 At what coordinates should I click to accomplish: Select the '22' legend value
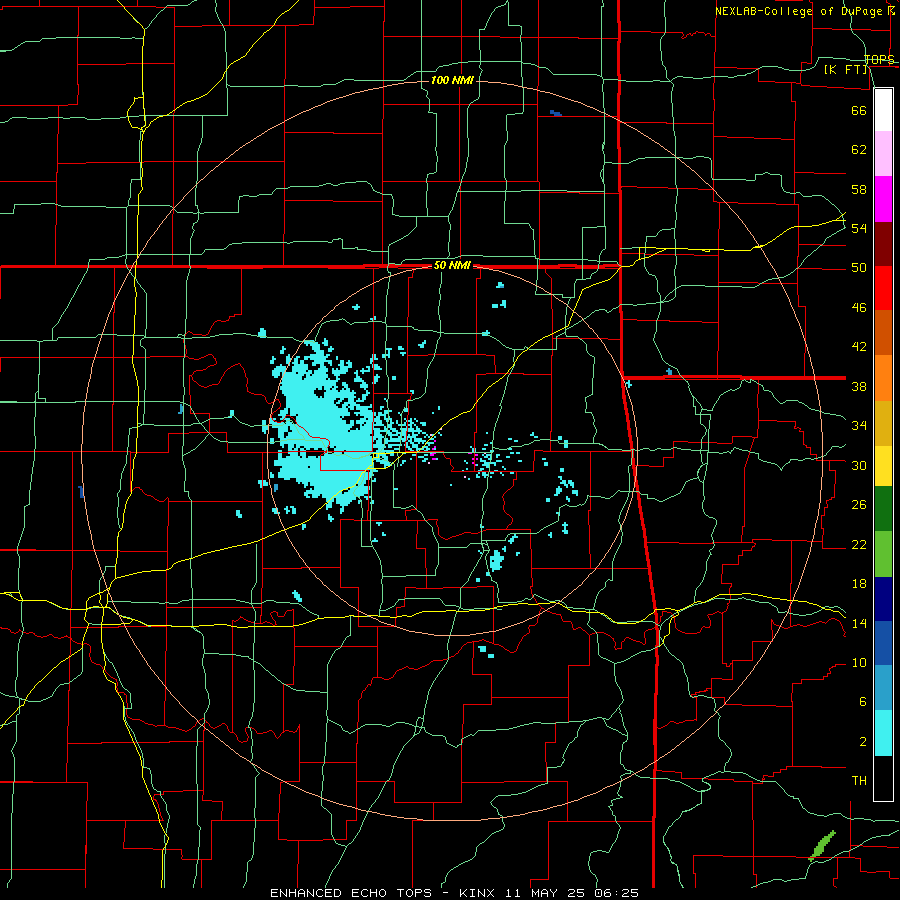[x=859, y=544]
